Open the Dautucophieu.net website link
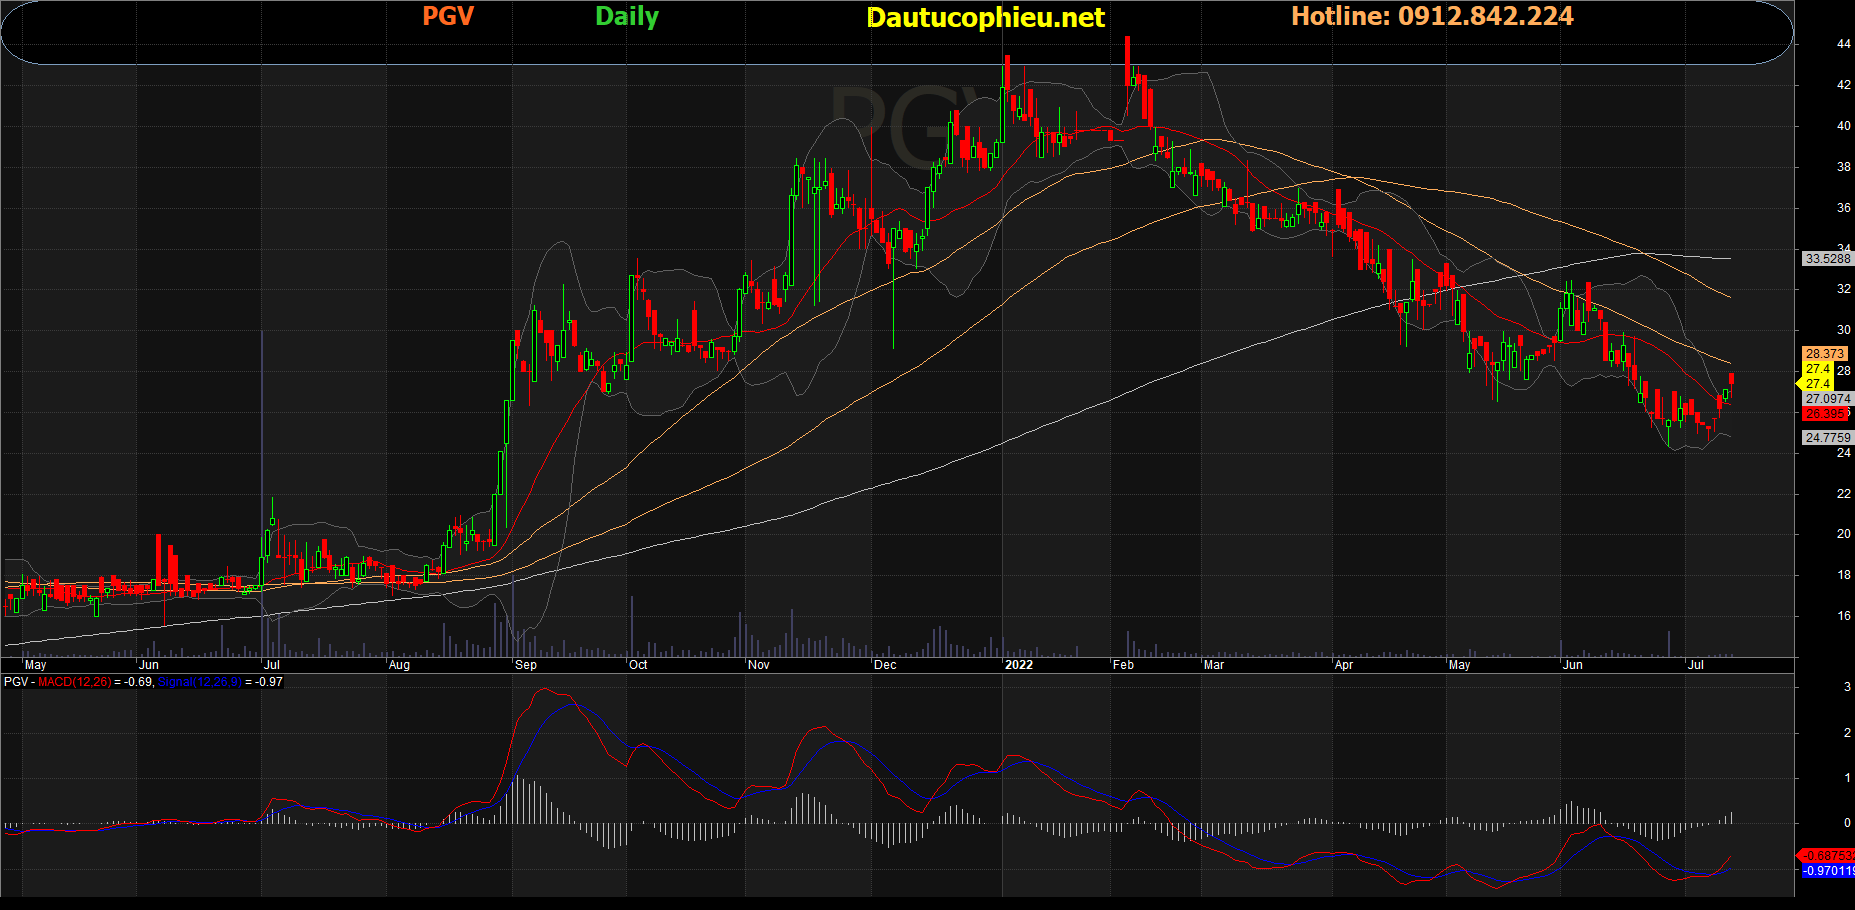Viewport: 1855px width, 910px height. tap(985, 18)
